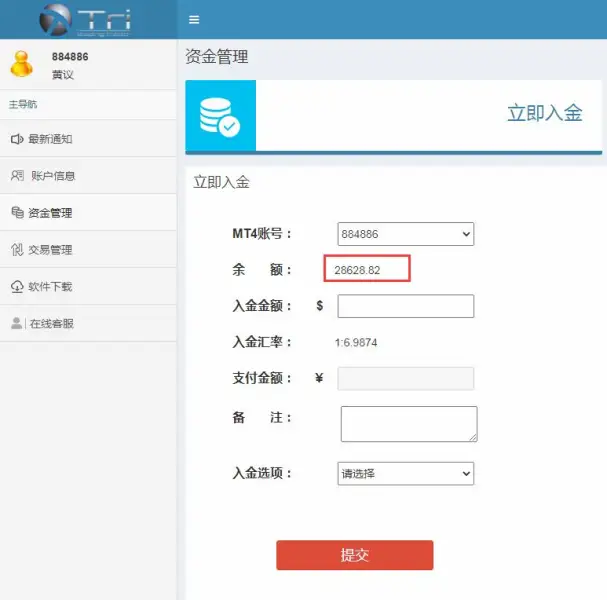Open 资金管理 menu item

coord(88,213)
